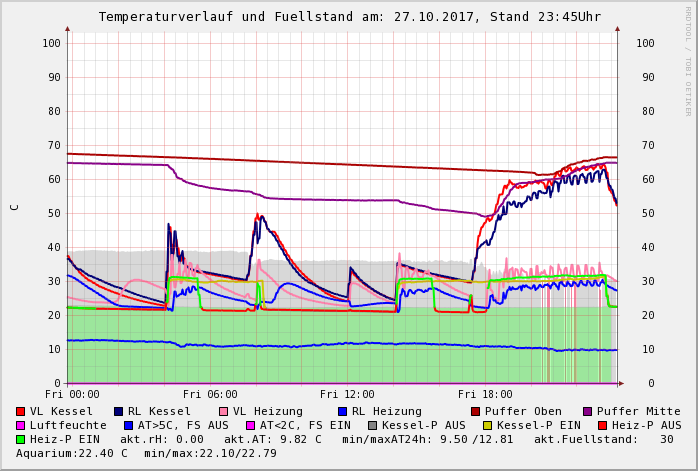This screenshot has height=471, width=698.
Task: Click the magenta Luftfeuchte legend swatch
Action: pos(21,426)
